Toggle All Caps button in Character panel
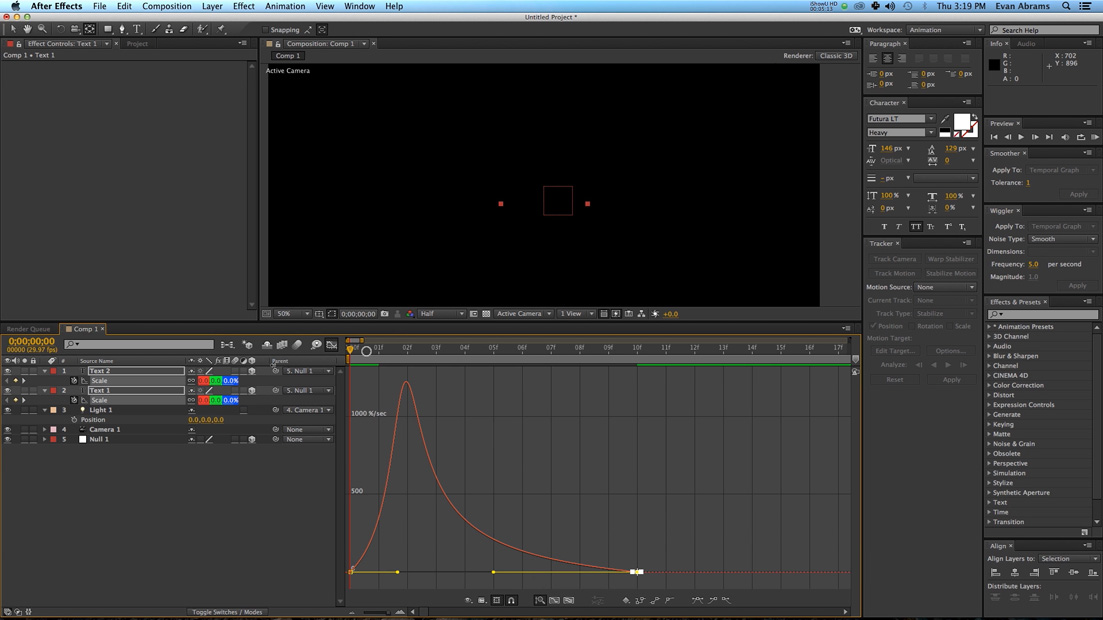This screenshot has height=620, width=1103. 915,227
